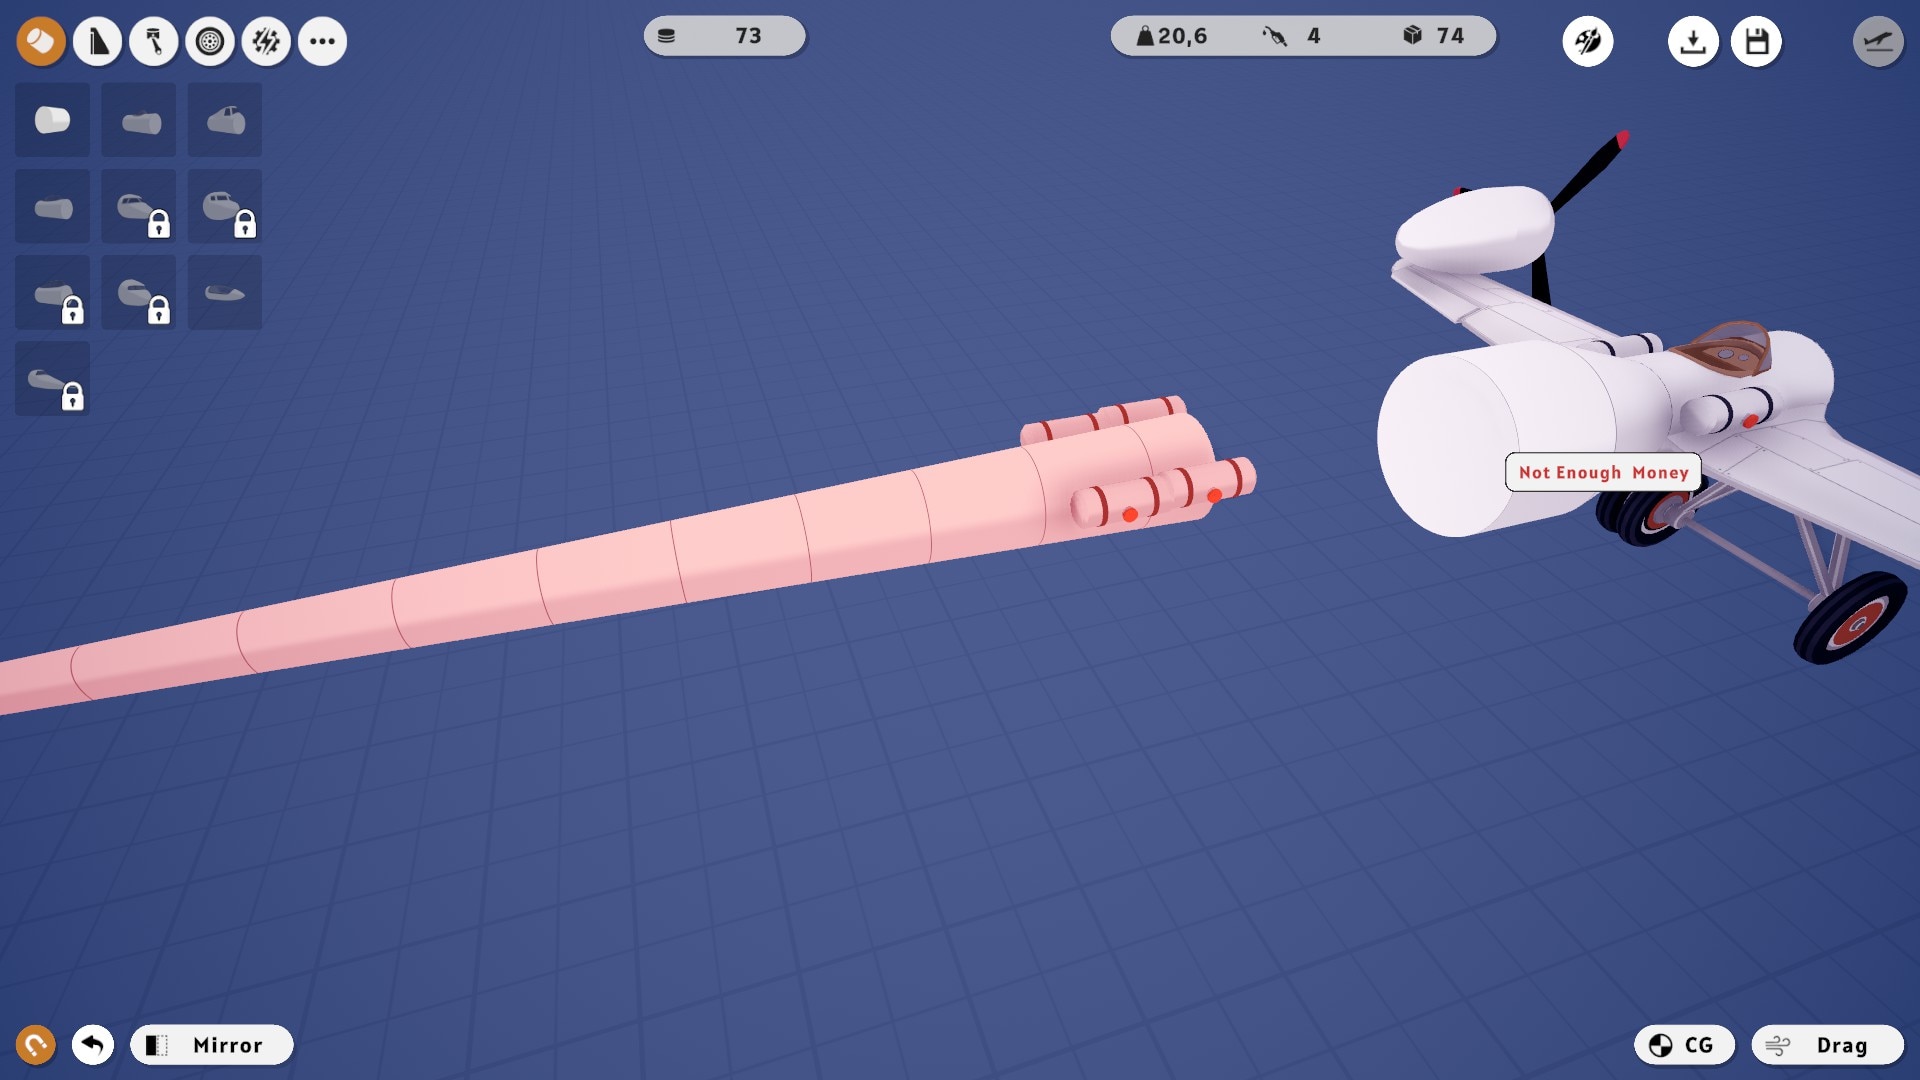Viewport: 1920px width, 1080px height.
Task: Pick the second-row plain cockpit fuselage
Action: [x=52, y=206]
